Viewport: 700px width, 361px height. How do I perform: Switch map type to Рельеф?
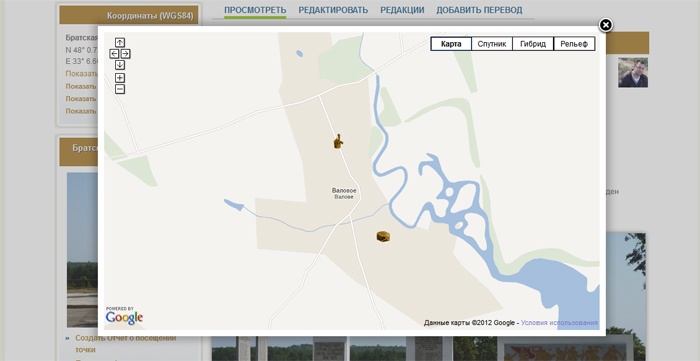(x=574, y=44)
